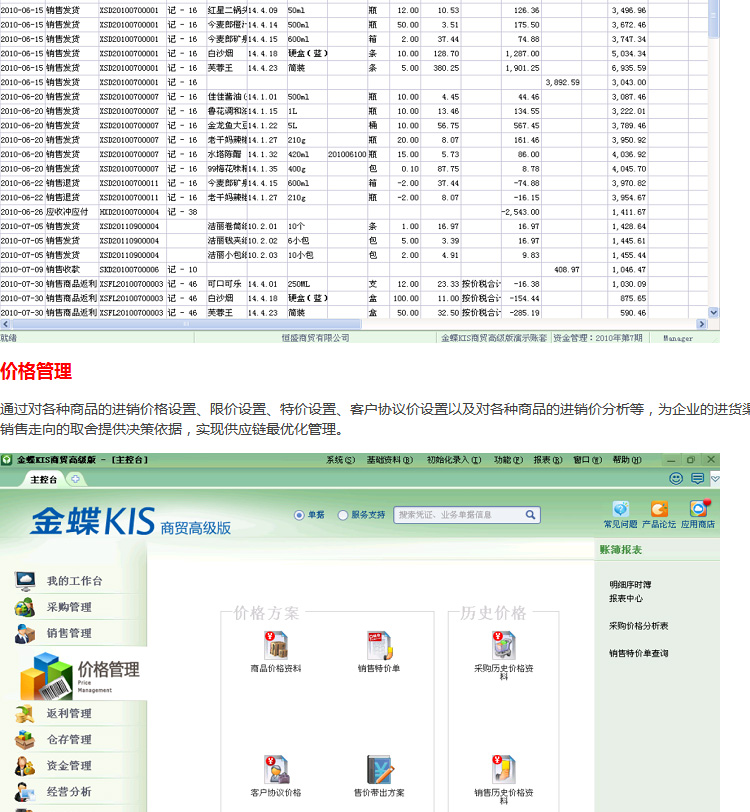
Task: Open 基础资料(B) menu
Action: pyautogui.click(x=390, y=460)
